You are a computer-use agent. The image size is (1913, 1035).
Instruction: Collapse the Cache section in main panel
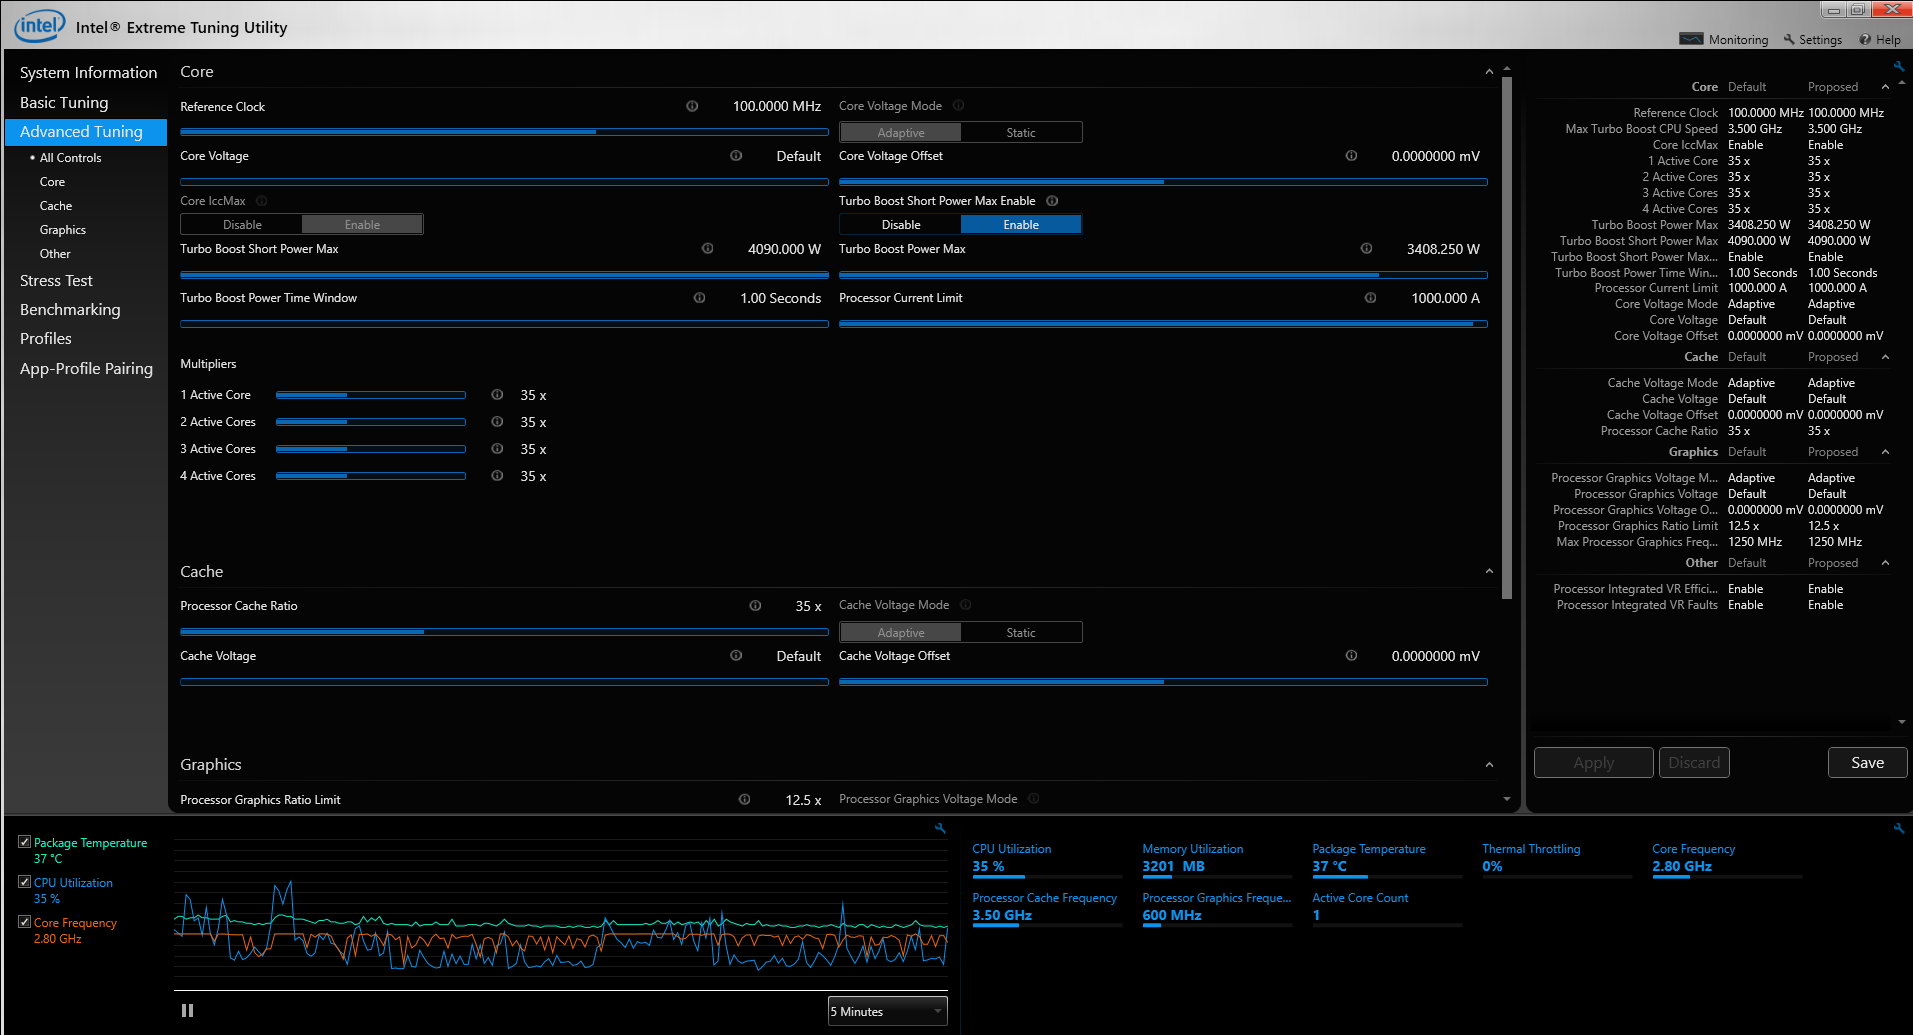[1489, 572]
